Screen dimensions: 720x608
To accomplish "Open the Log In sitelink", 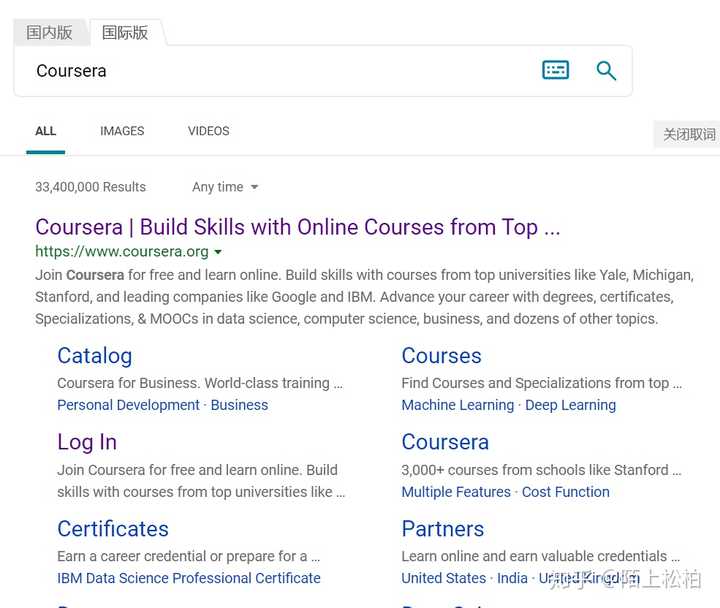I will coord(87,443).
